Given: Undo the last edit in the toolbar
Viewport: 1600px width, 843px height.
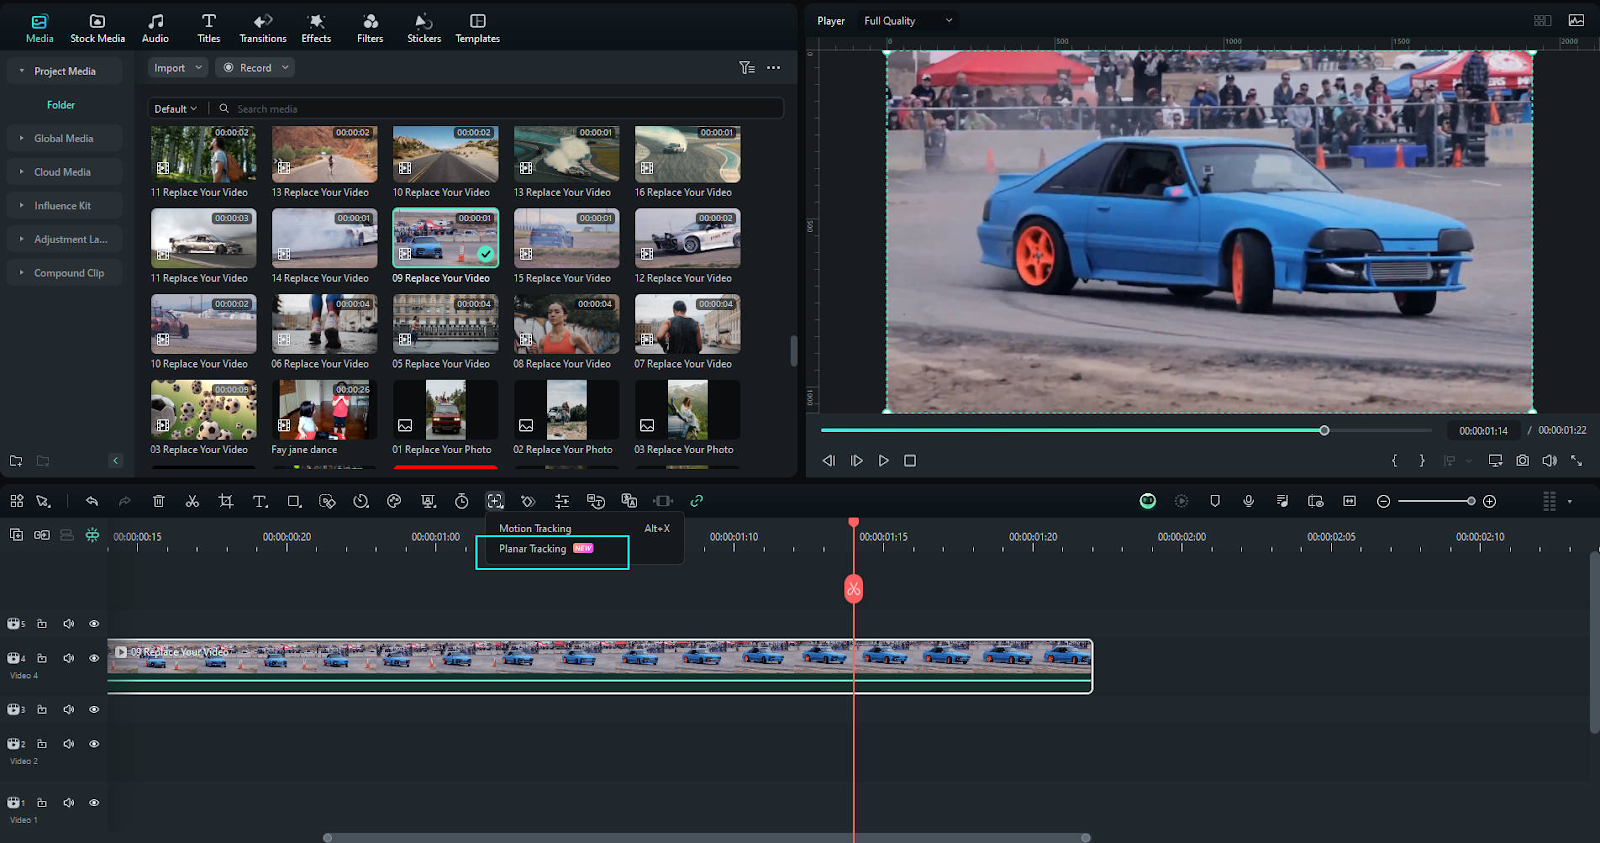Looking at the screenshot, I should pyautogui.click(x=92, y=501).
